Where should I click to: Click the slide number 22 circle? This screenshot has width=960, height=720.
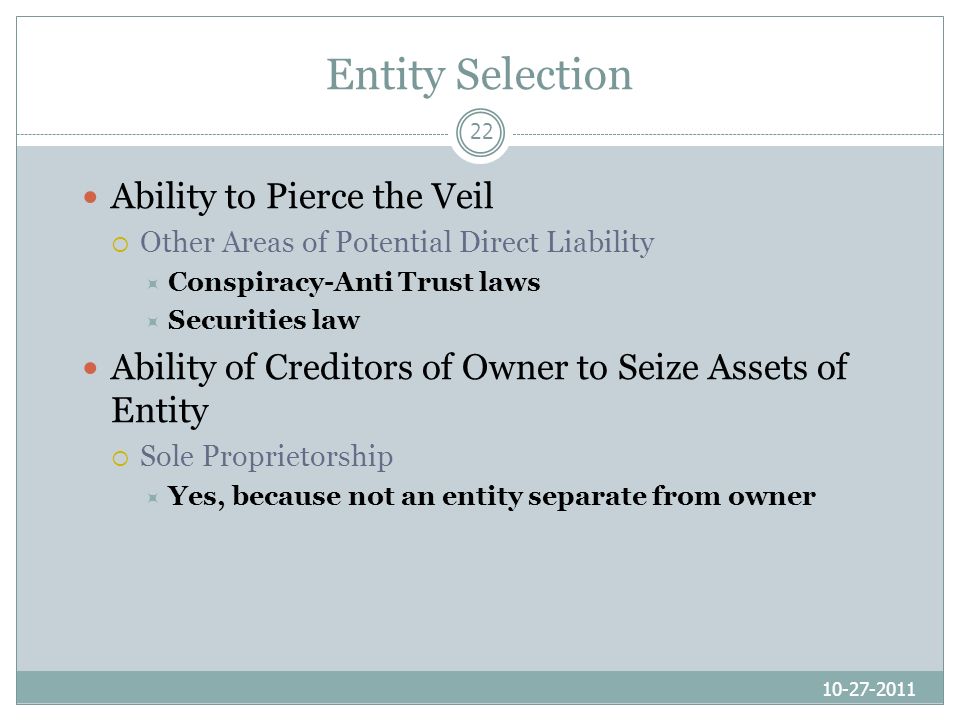pos(481,132)
